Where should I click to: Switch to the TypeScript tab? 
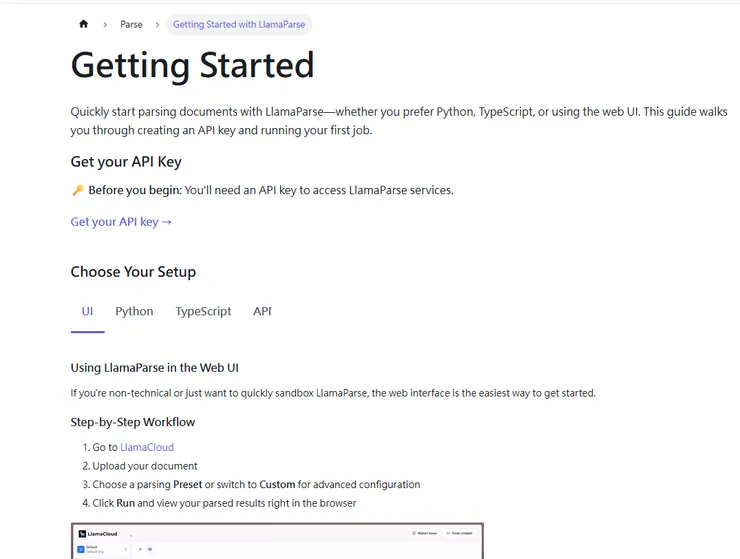(203, 312)
